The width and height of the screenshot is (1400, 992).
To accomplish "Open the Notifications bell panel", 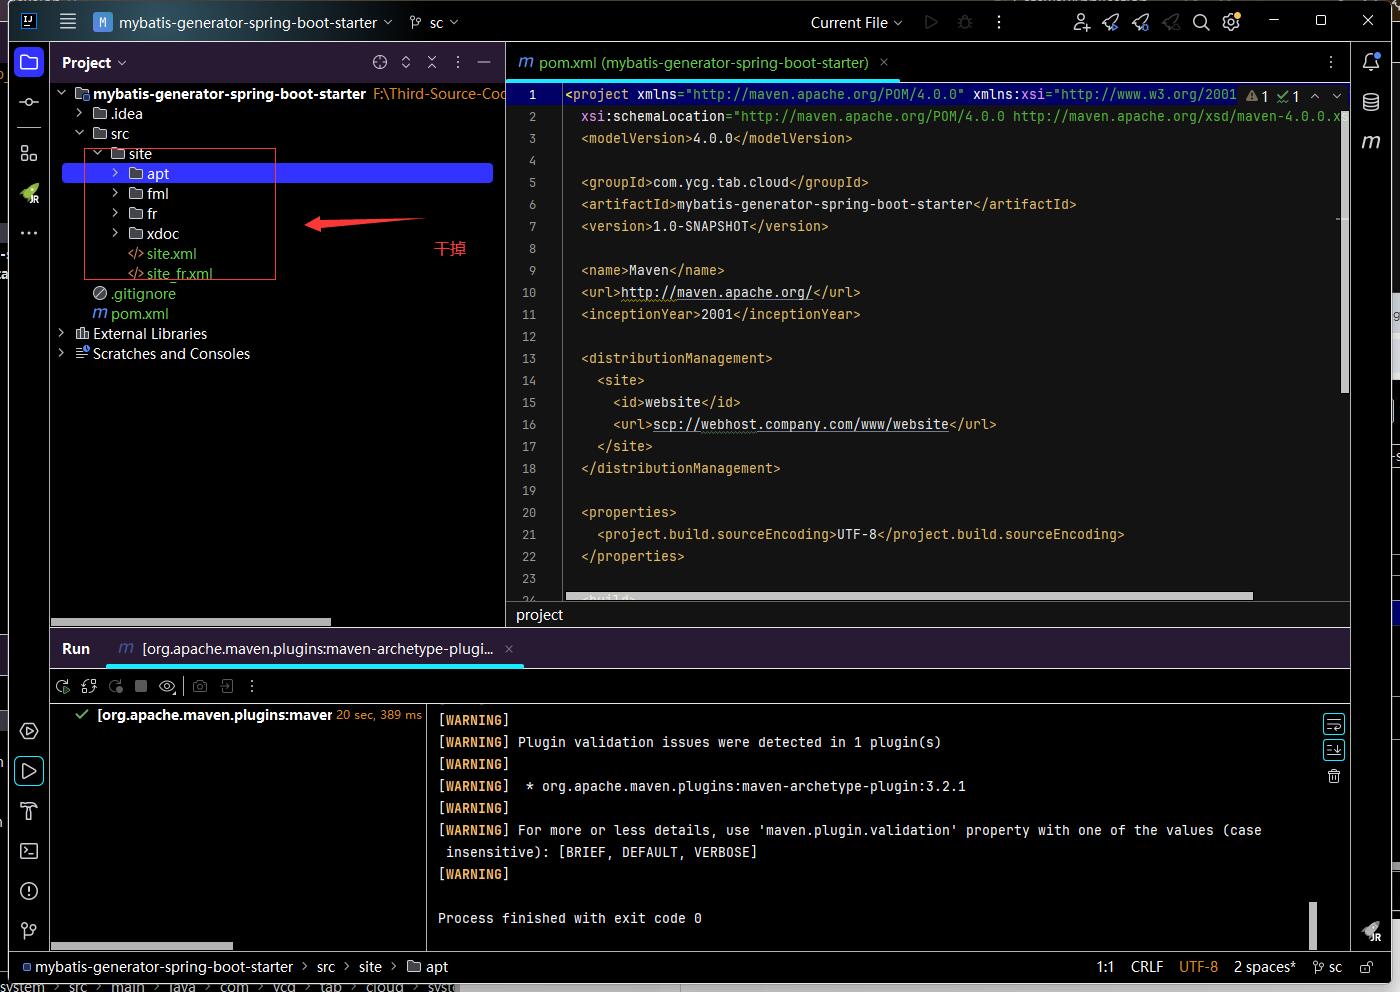I will 1371,62.
